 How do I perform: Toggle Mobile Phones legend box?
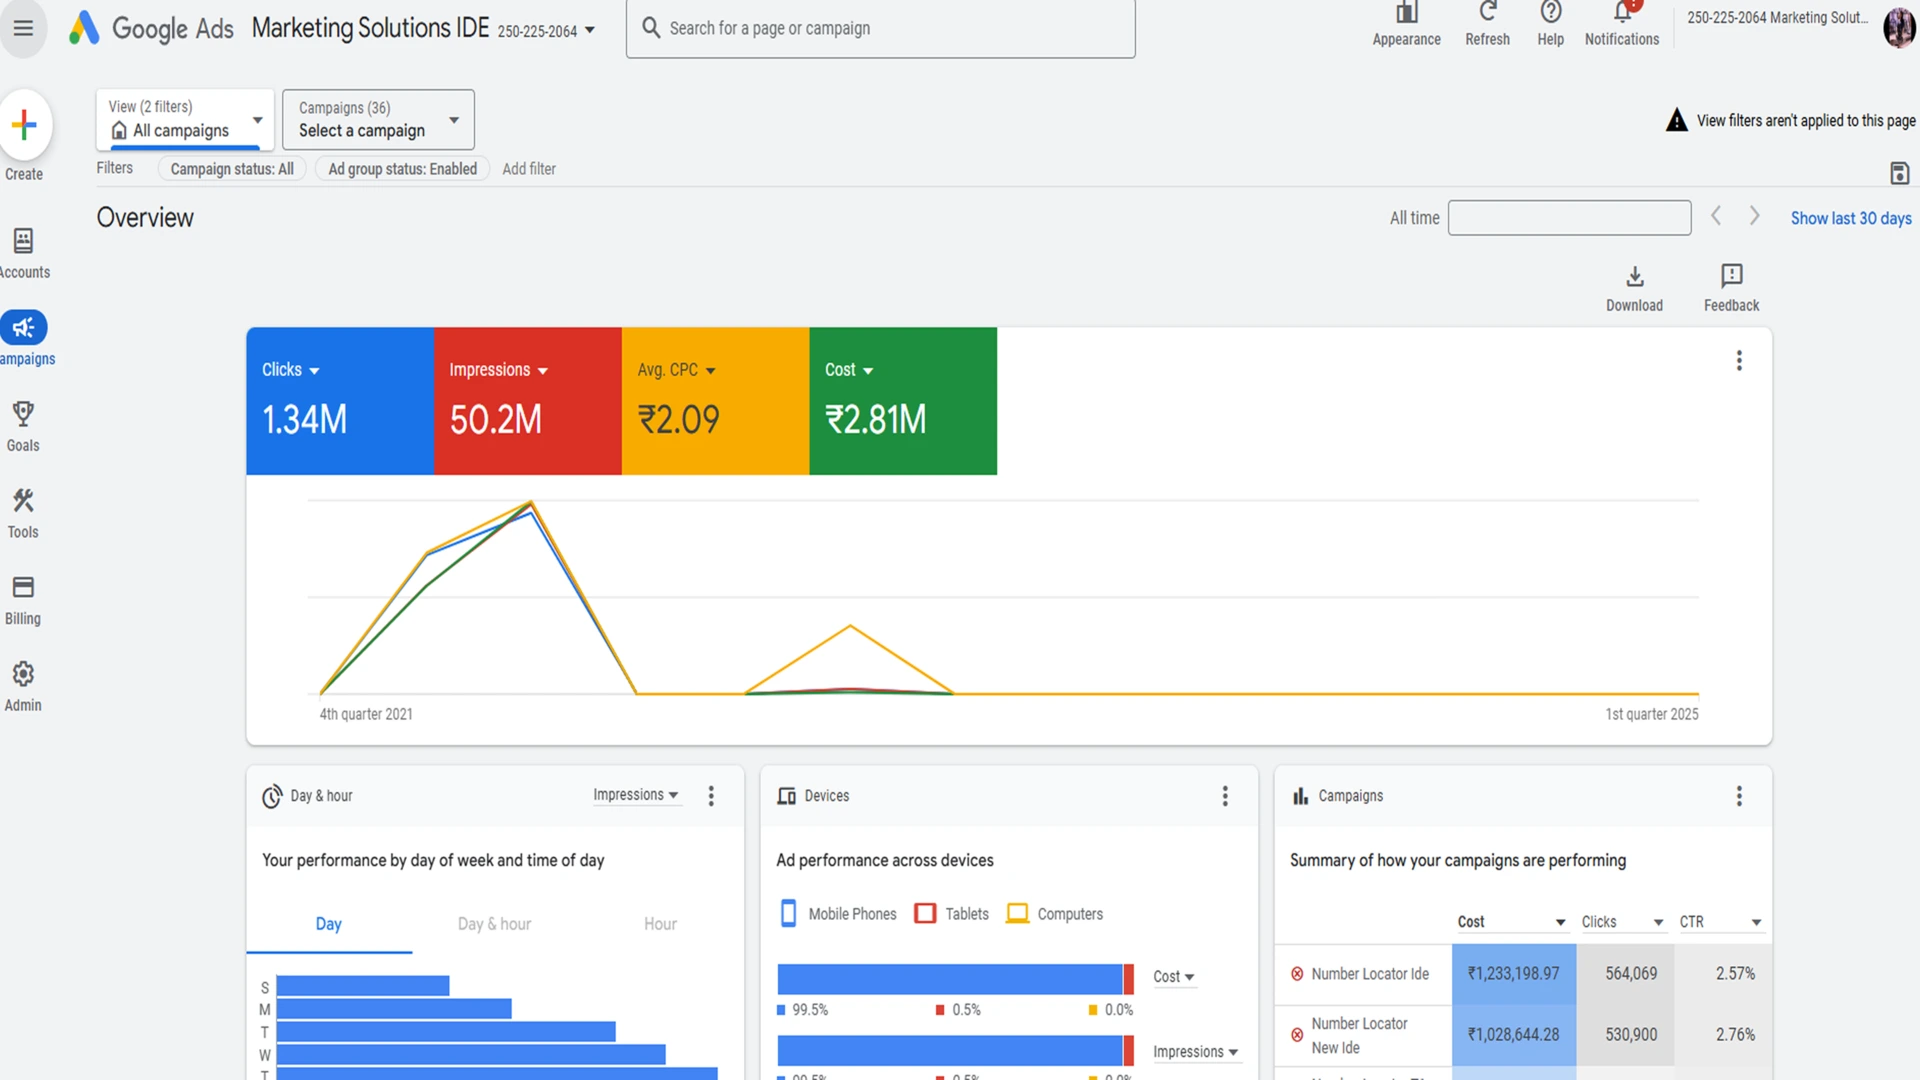[788, 913]
